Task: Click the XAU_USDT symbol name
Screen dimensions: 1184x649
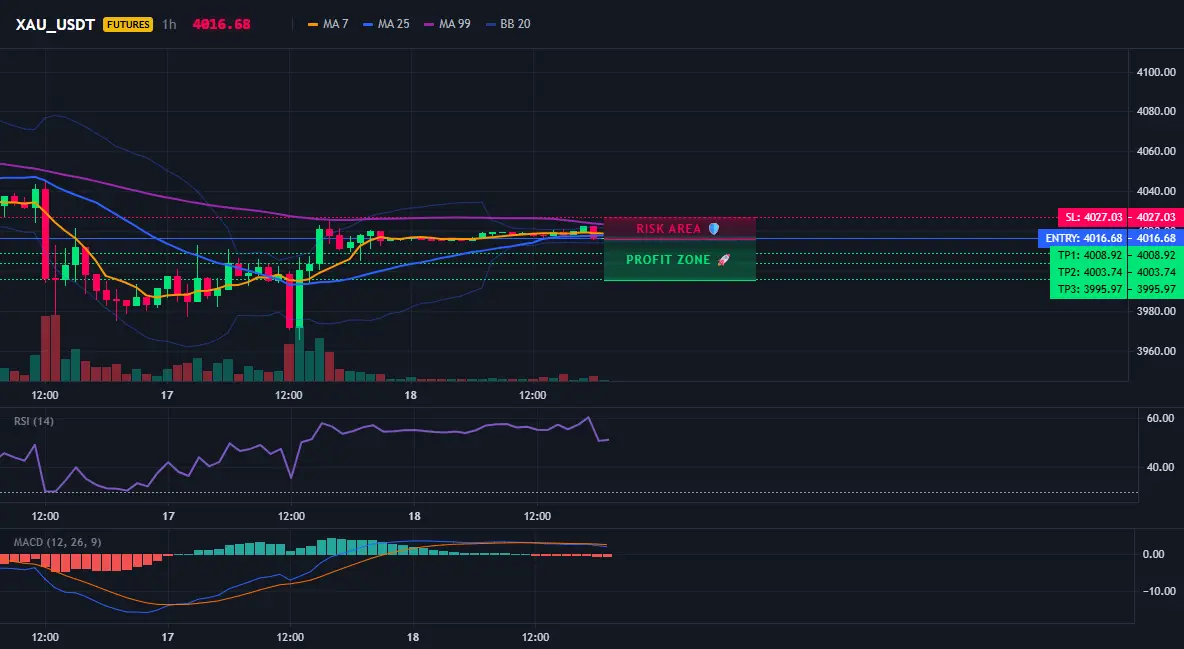Action: tap(54, 24)
